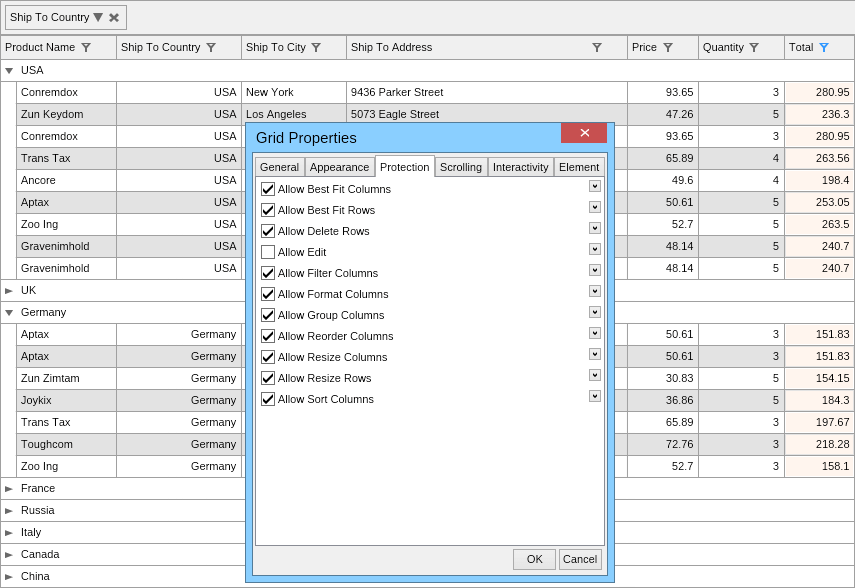Uncheck Allow Delete Rows
The height and width of the screenshot is (588, 855).
coord(268,231)
